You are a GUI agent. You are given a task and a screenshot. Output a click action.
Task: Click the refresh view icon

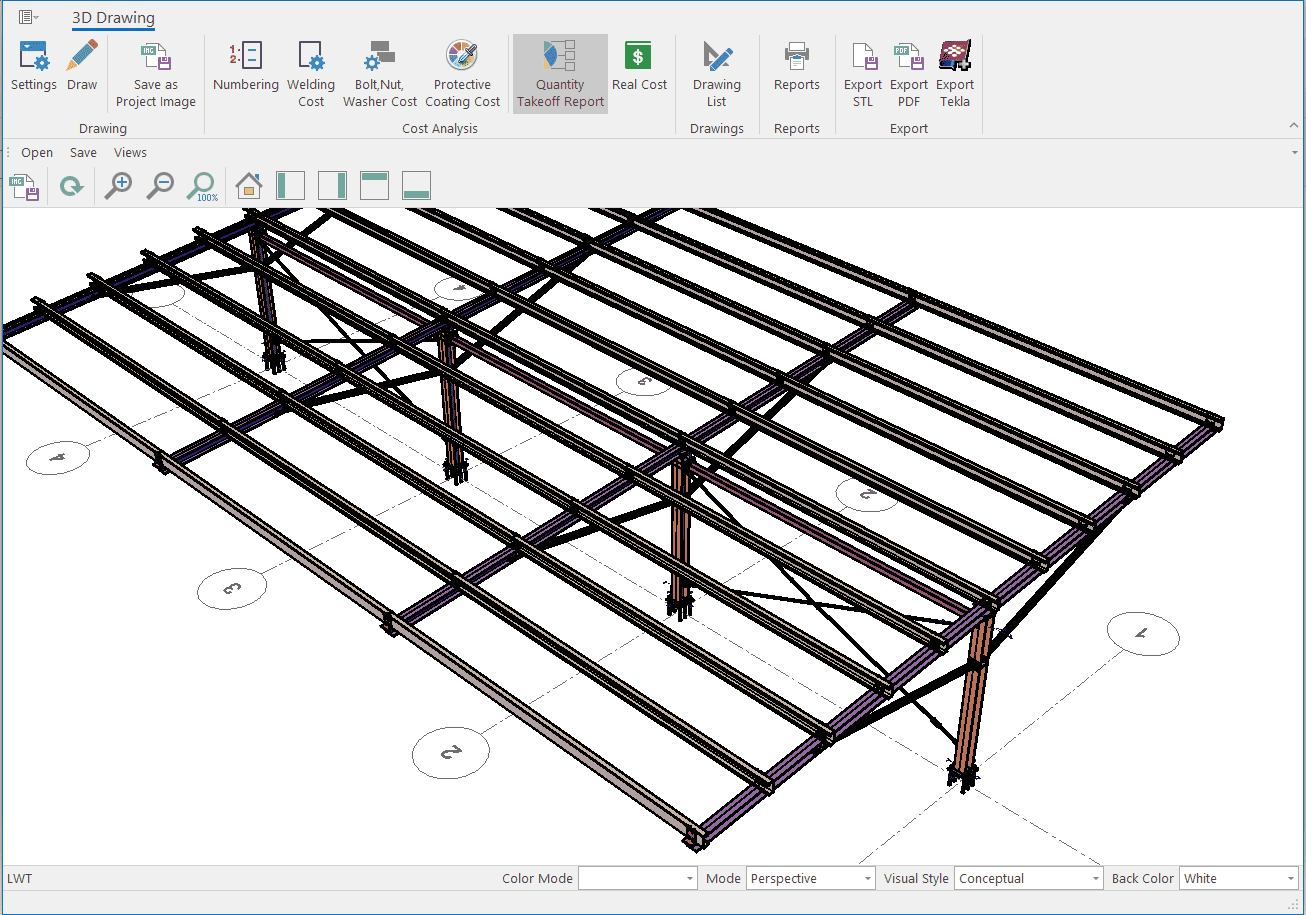coord(71,186)
